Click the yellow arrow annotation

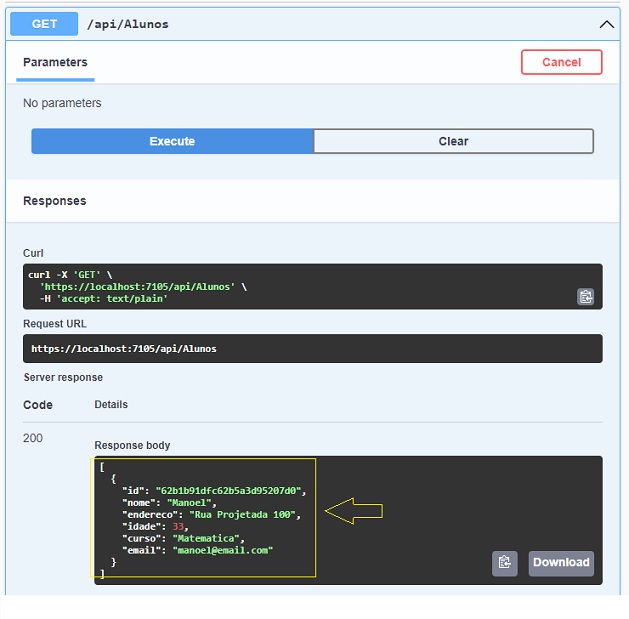355,512
